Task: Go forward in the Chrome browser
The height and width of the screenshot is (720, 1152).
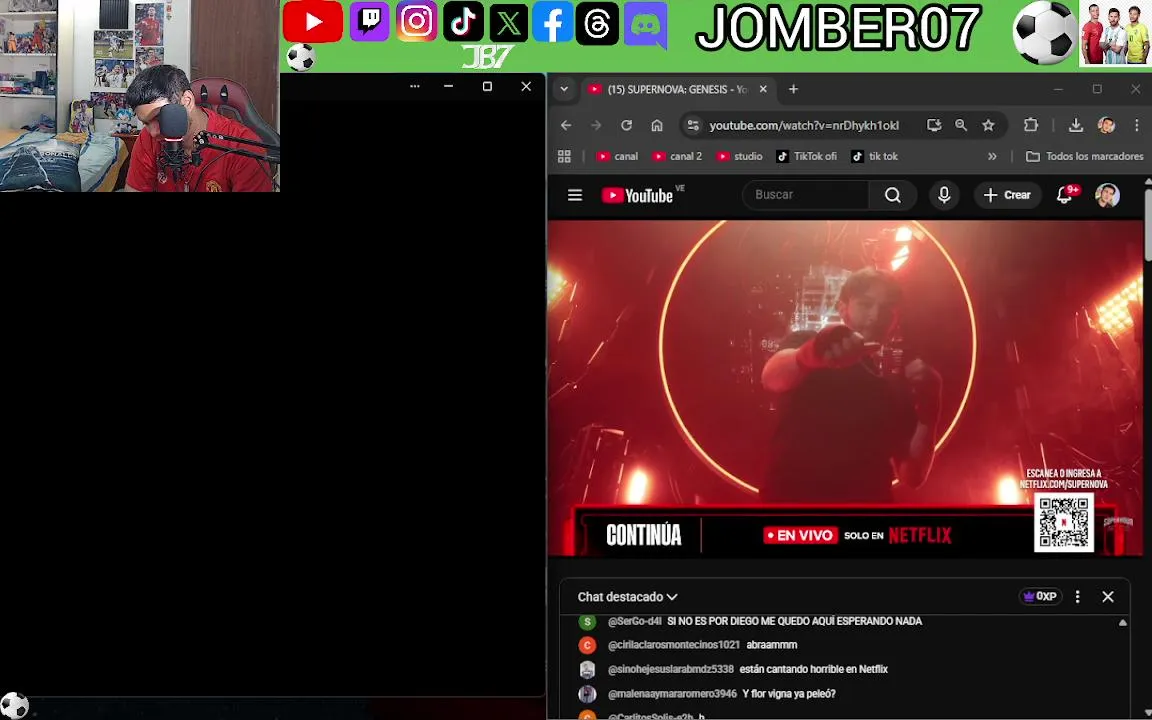Action: click(x=596, y=126)
